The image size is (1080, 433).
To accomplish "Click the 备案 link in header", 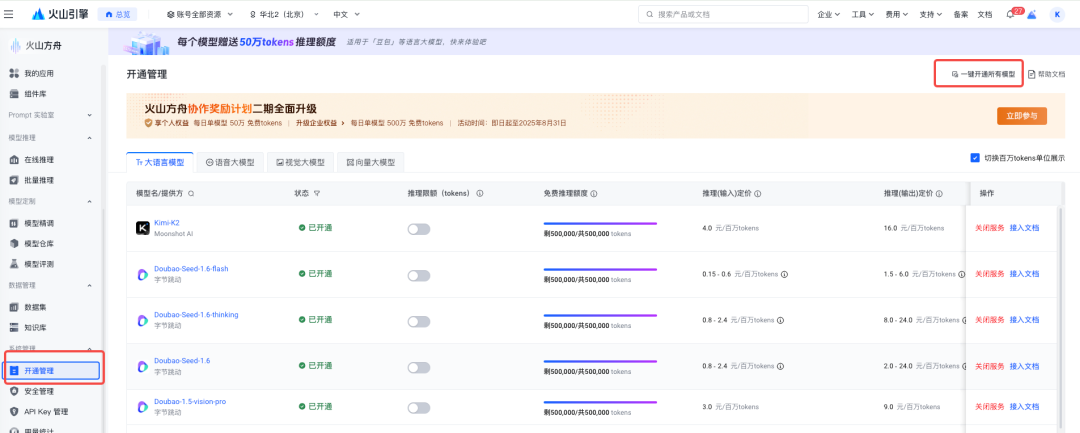I will point(961,14).
